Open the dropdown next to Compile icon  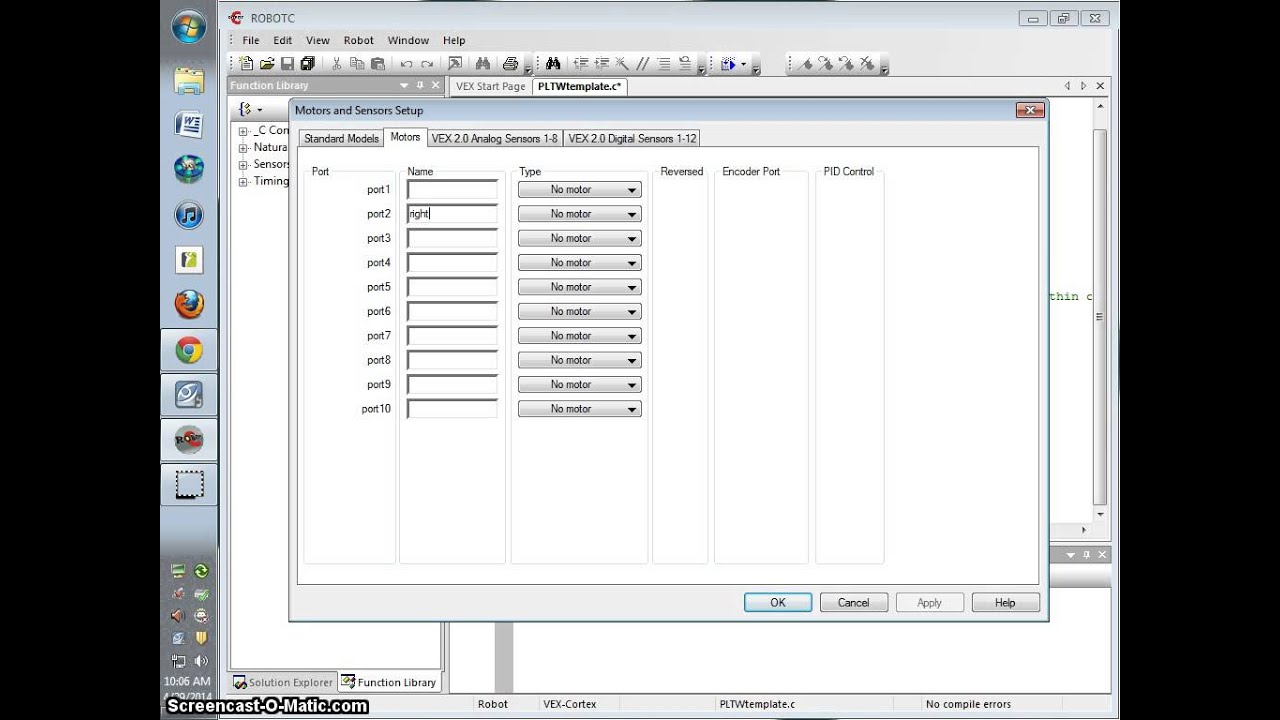(743, 65)
